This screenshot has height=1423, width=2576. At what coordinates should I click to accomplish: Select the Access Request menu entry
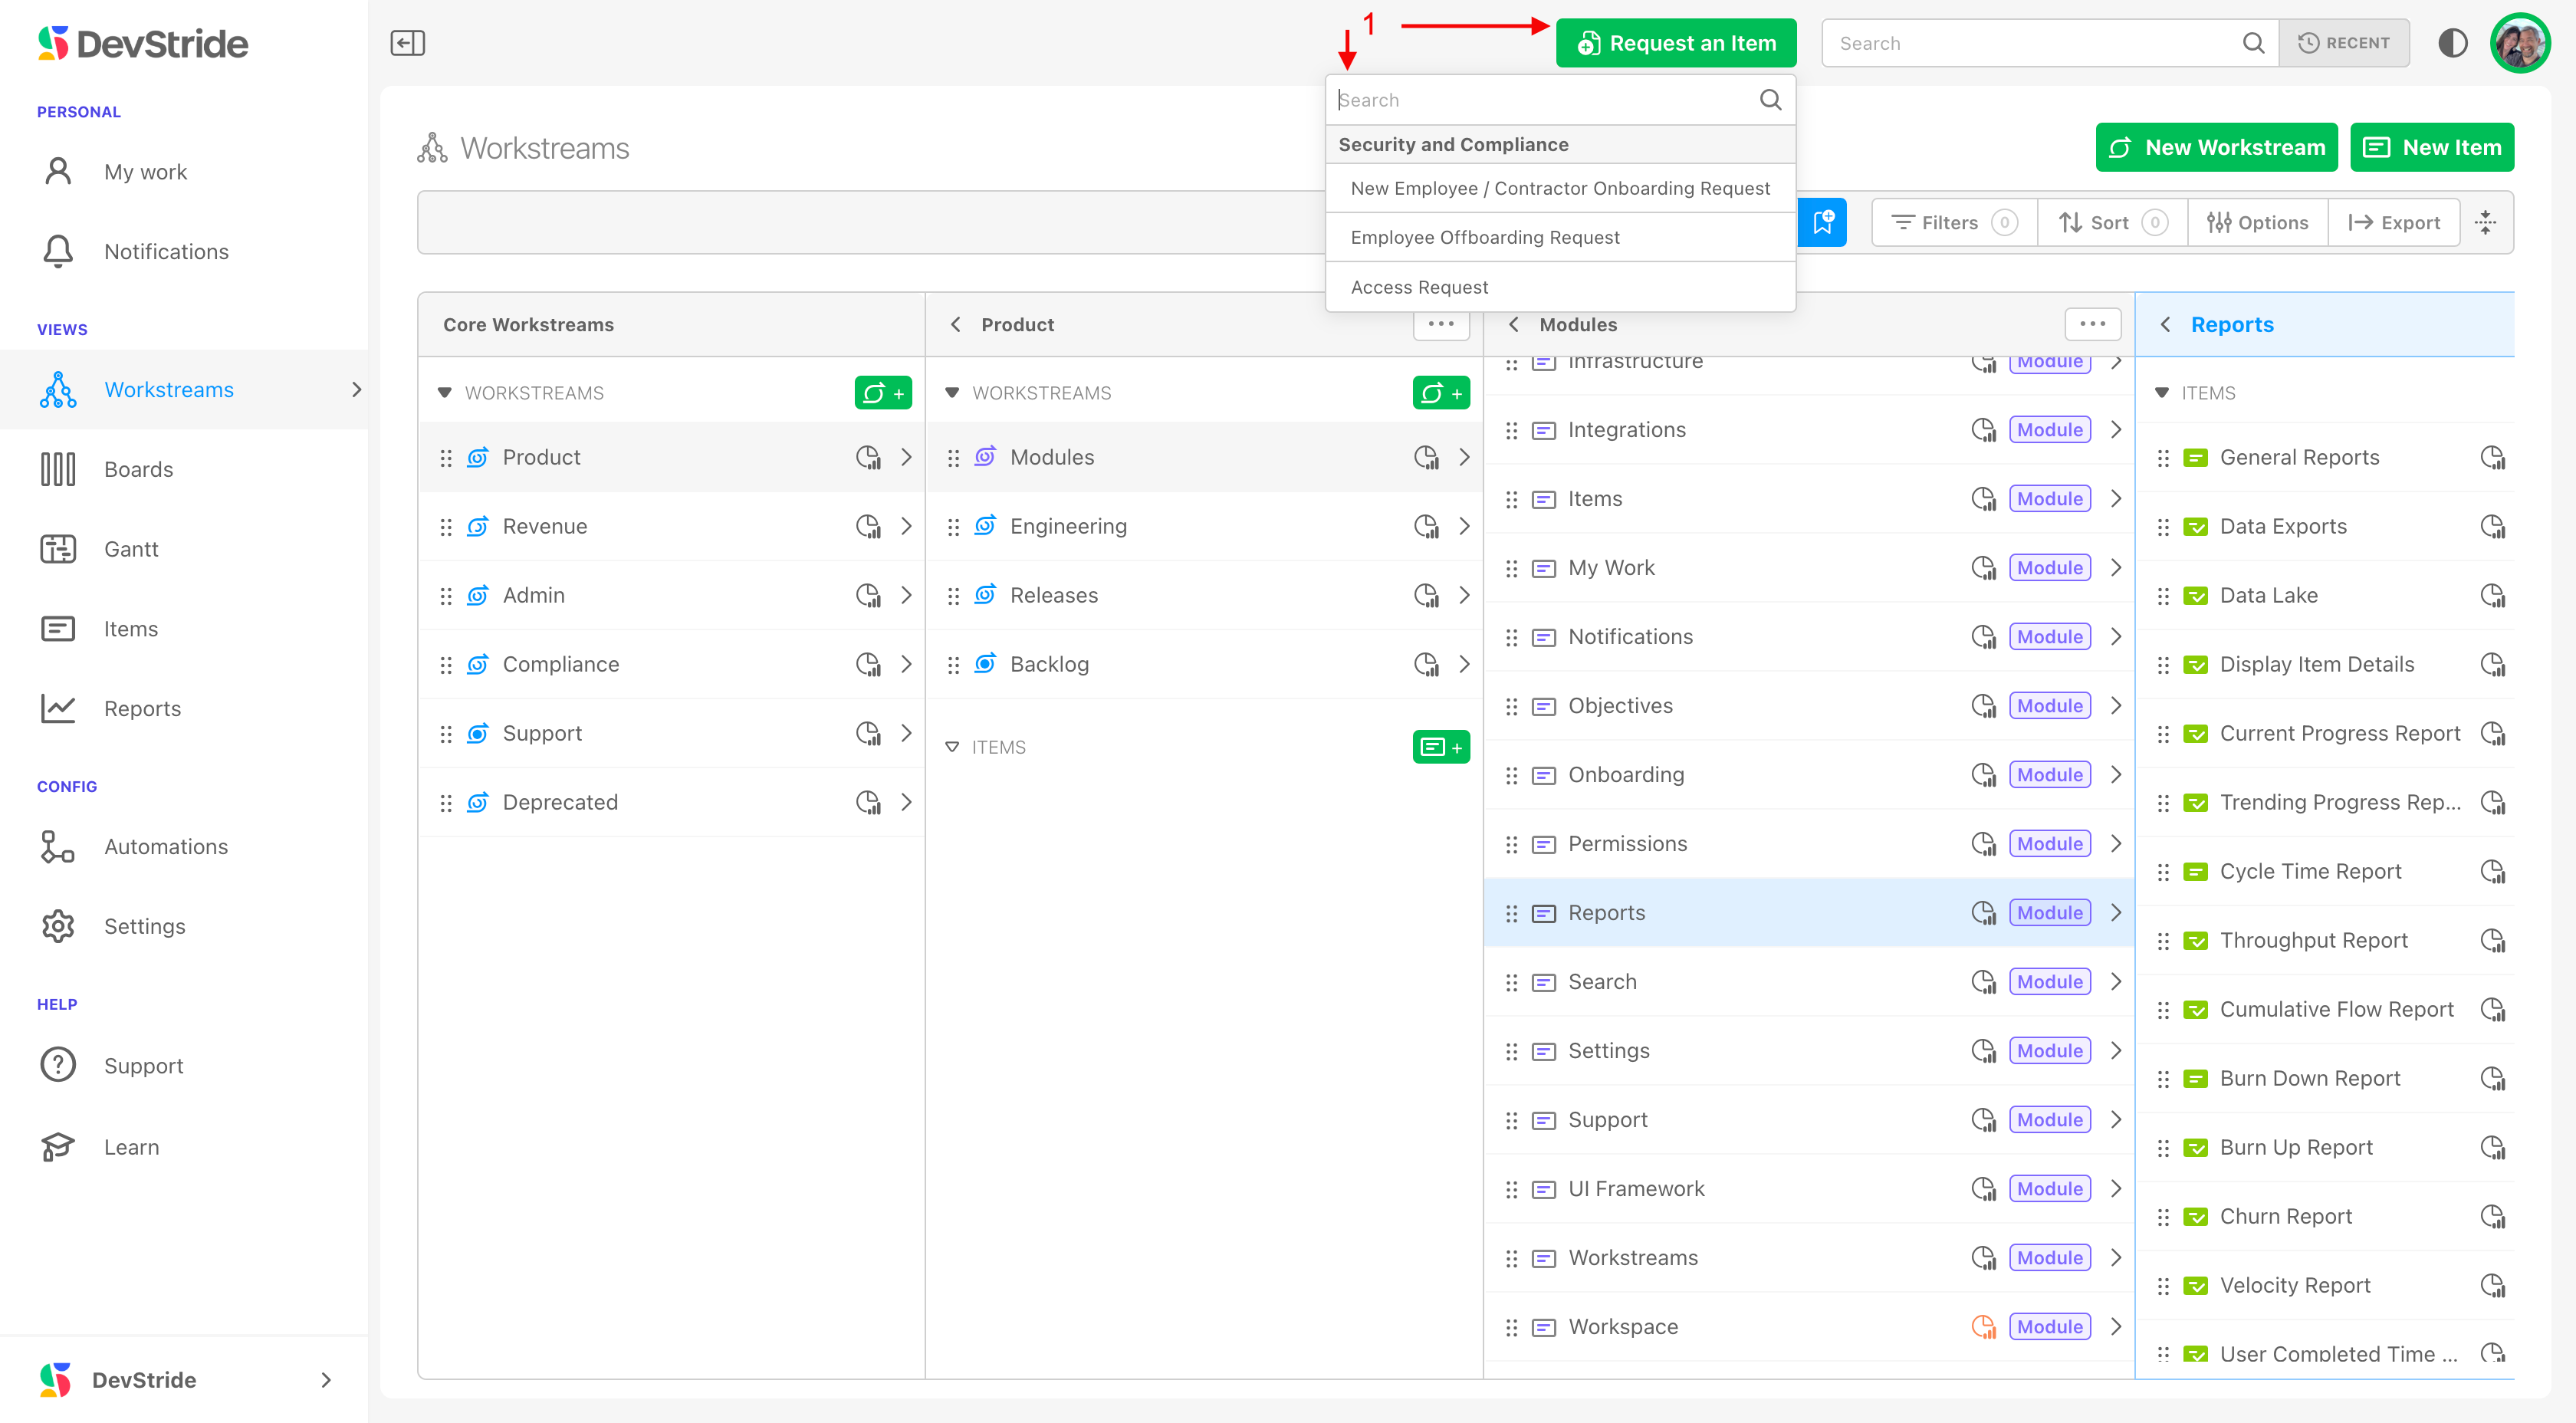click(1419, 287)
